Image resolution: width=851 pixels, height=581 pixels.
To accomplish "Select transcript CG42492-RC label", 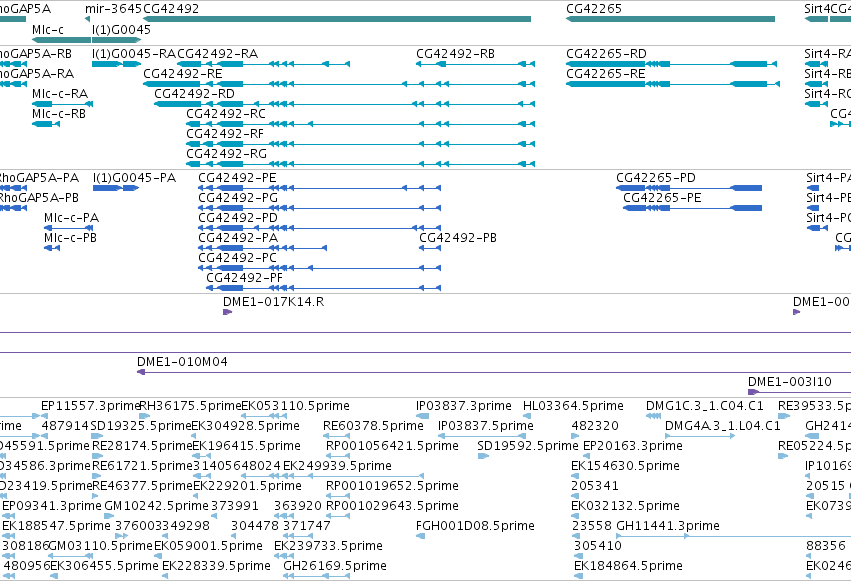I will [226, 114].
